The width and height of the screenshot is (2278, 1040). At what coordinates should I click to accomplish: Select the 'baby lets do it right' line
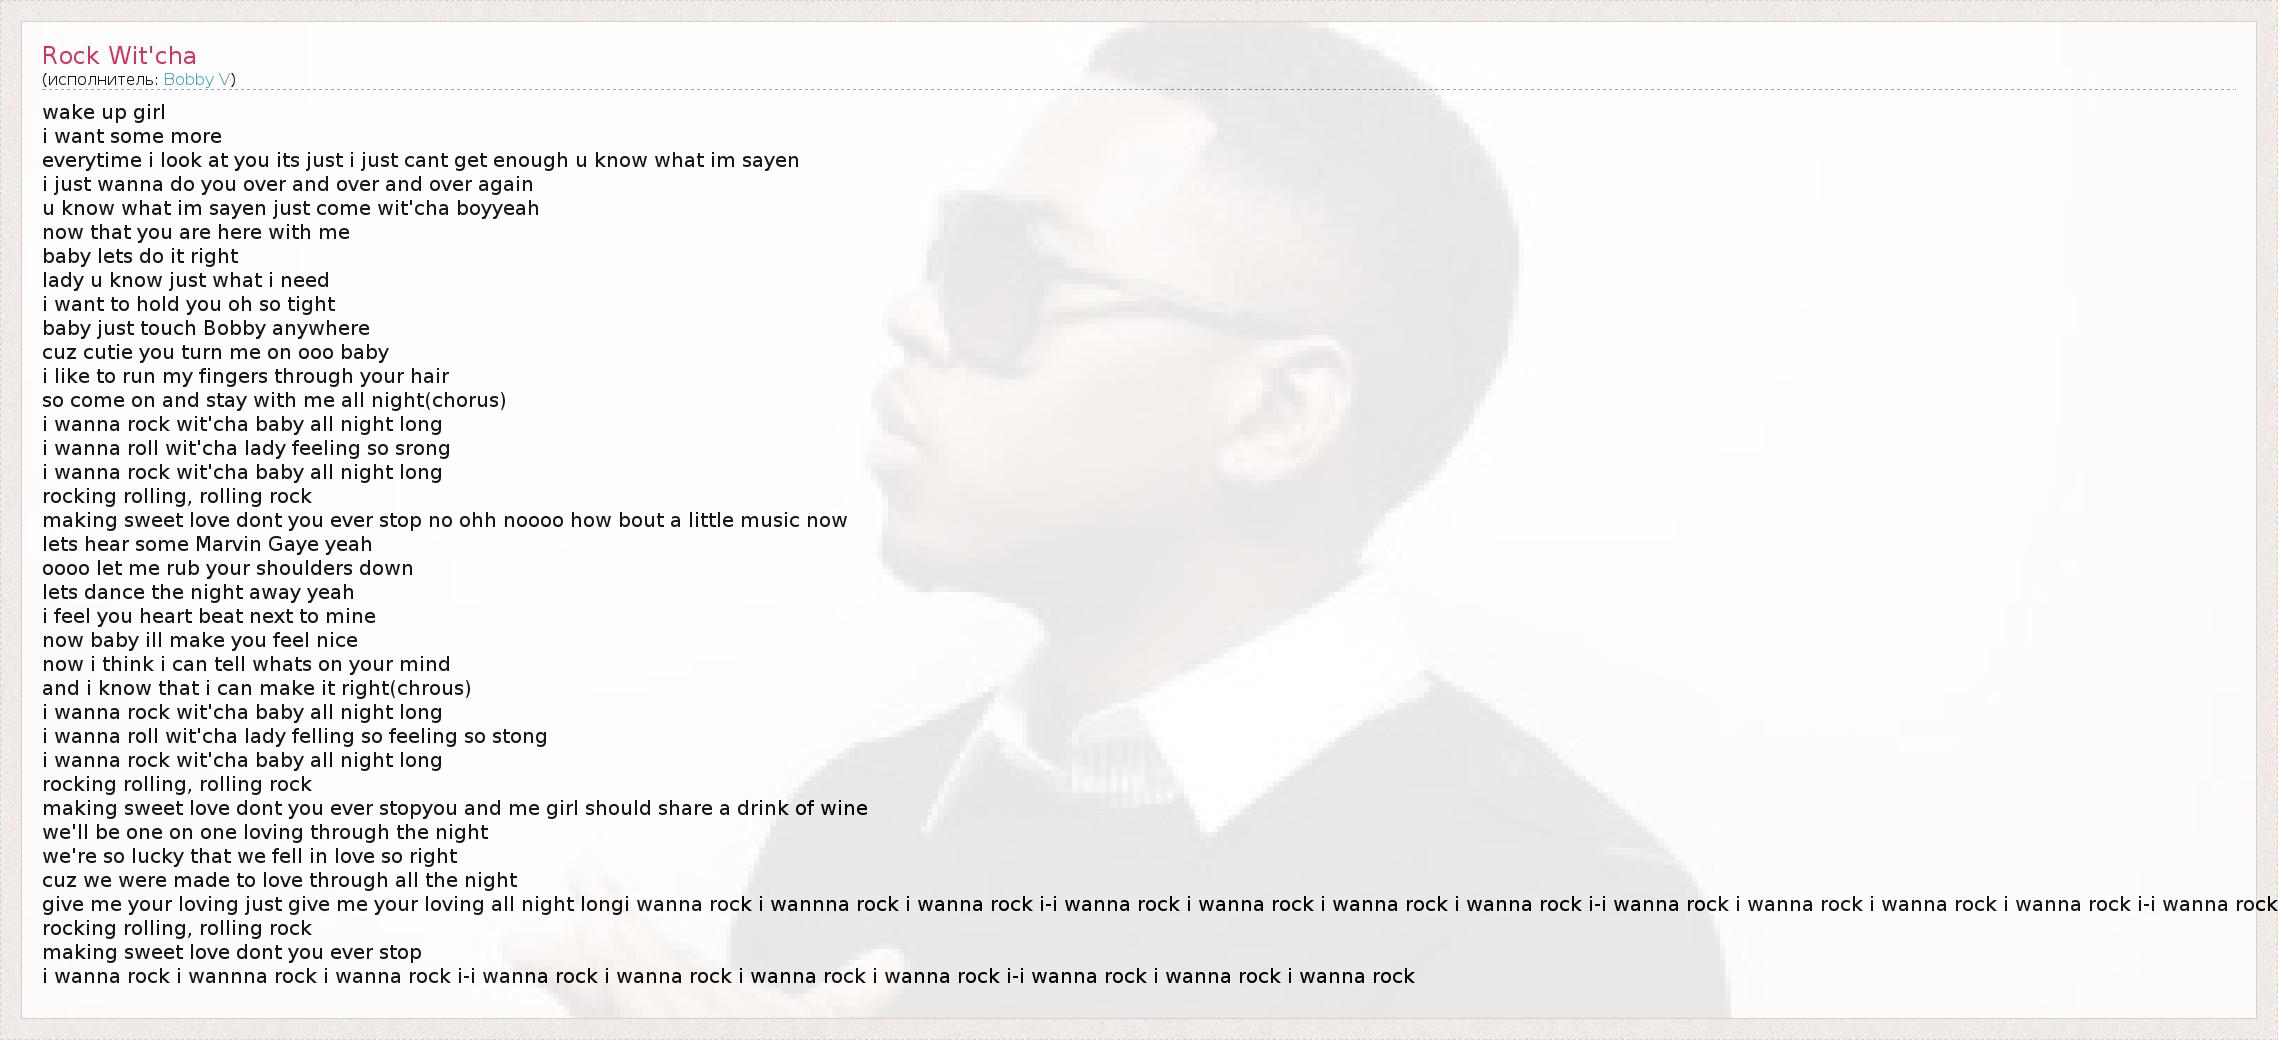[x=140, y=256]
